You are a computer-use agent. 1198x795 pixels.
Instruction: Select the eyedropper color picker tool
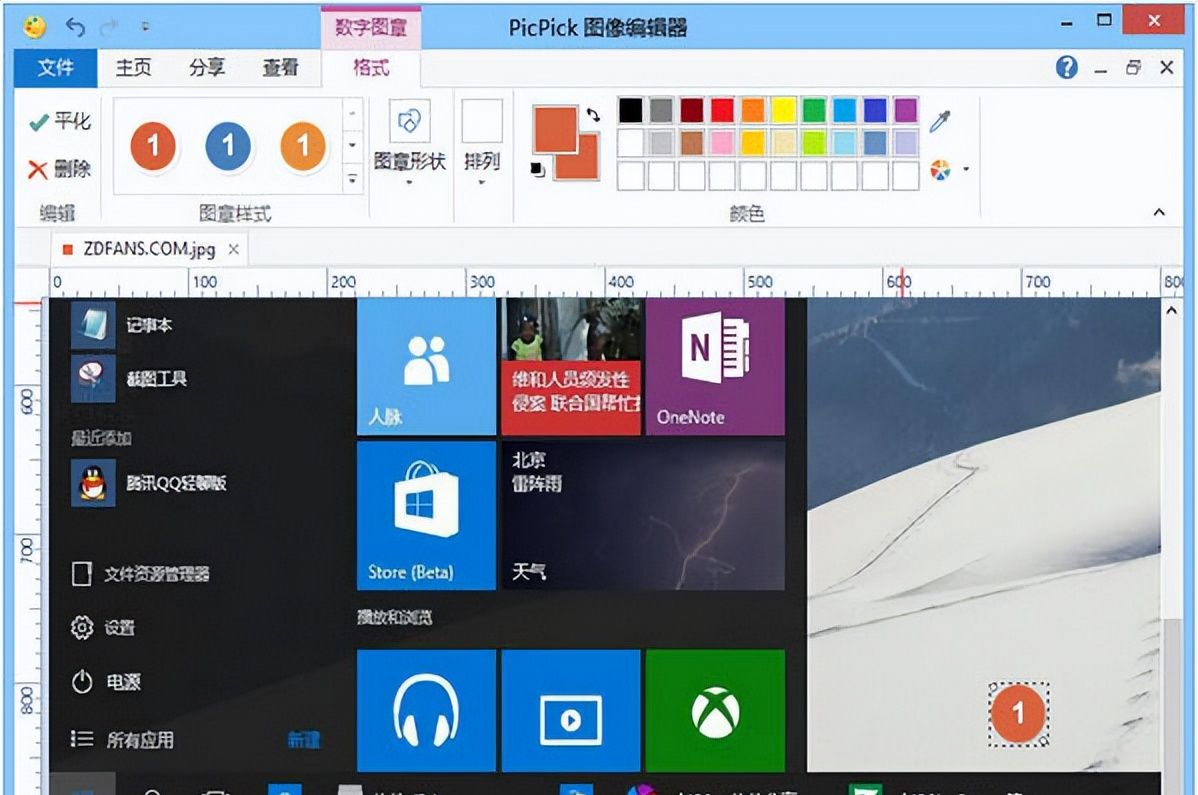(941, 121)
